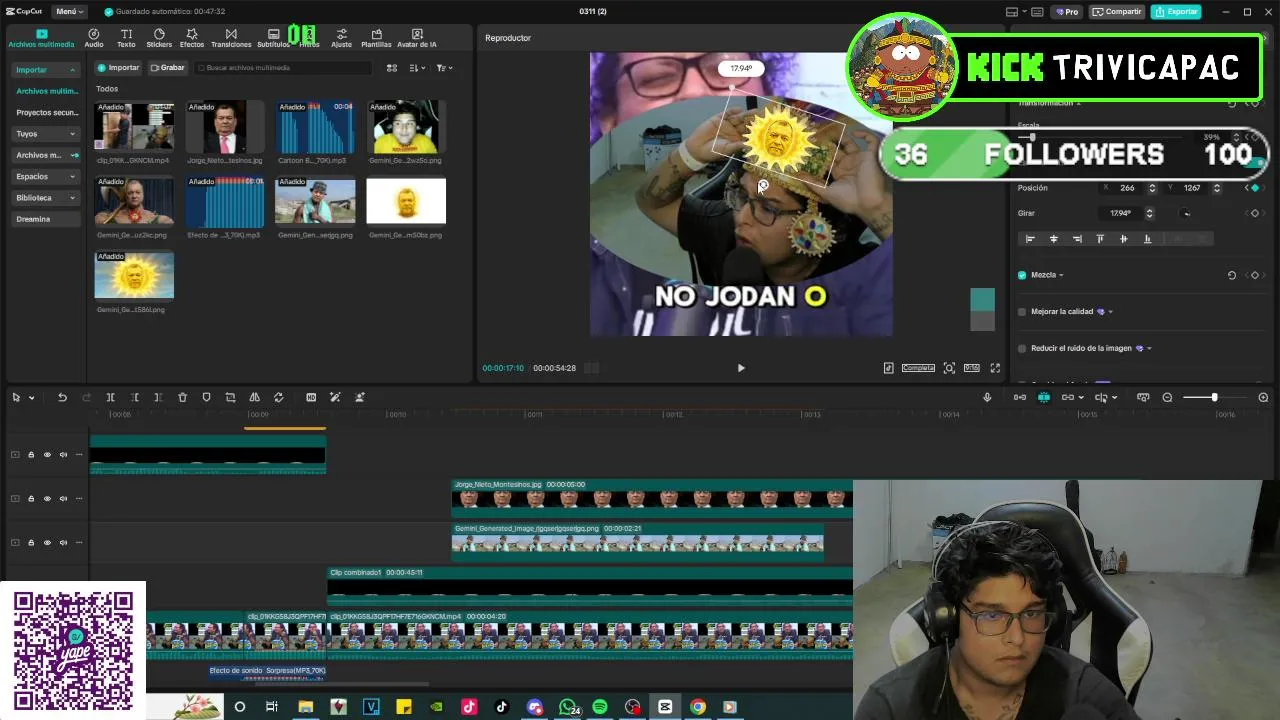Image resolution: width=1280 pixels, height=720 pixels.
Task: Switch to the Efectos tab
Action: pos(192,38)
